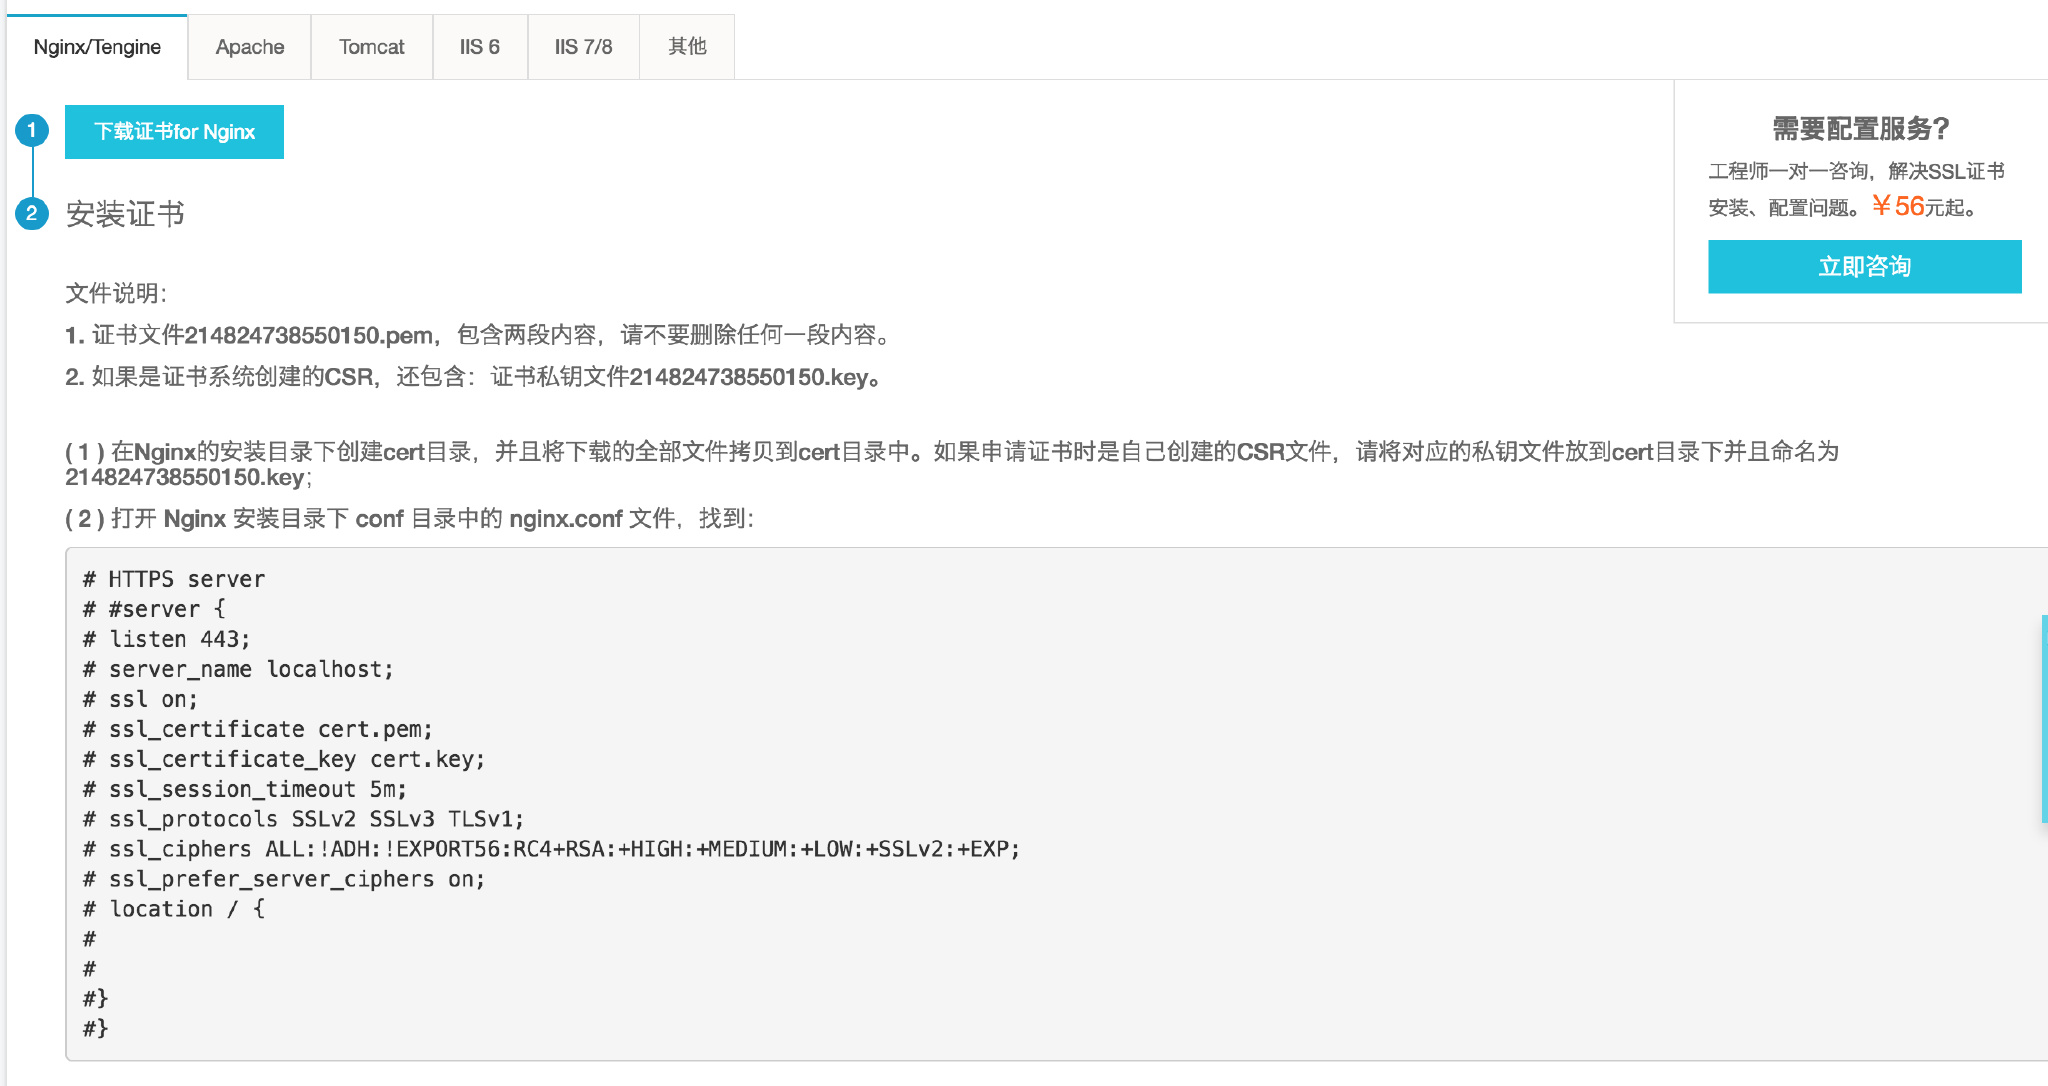This screenshot has height=1086, width=2048.
Task: Switch to the IIS 6 tab
Action: 480,47
